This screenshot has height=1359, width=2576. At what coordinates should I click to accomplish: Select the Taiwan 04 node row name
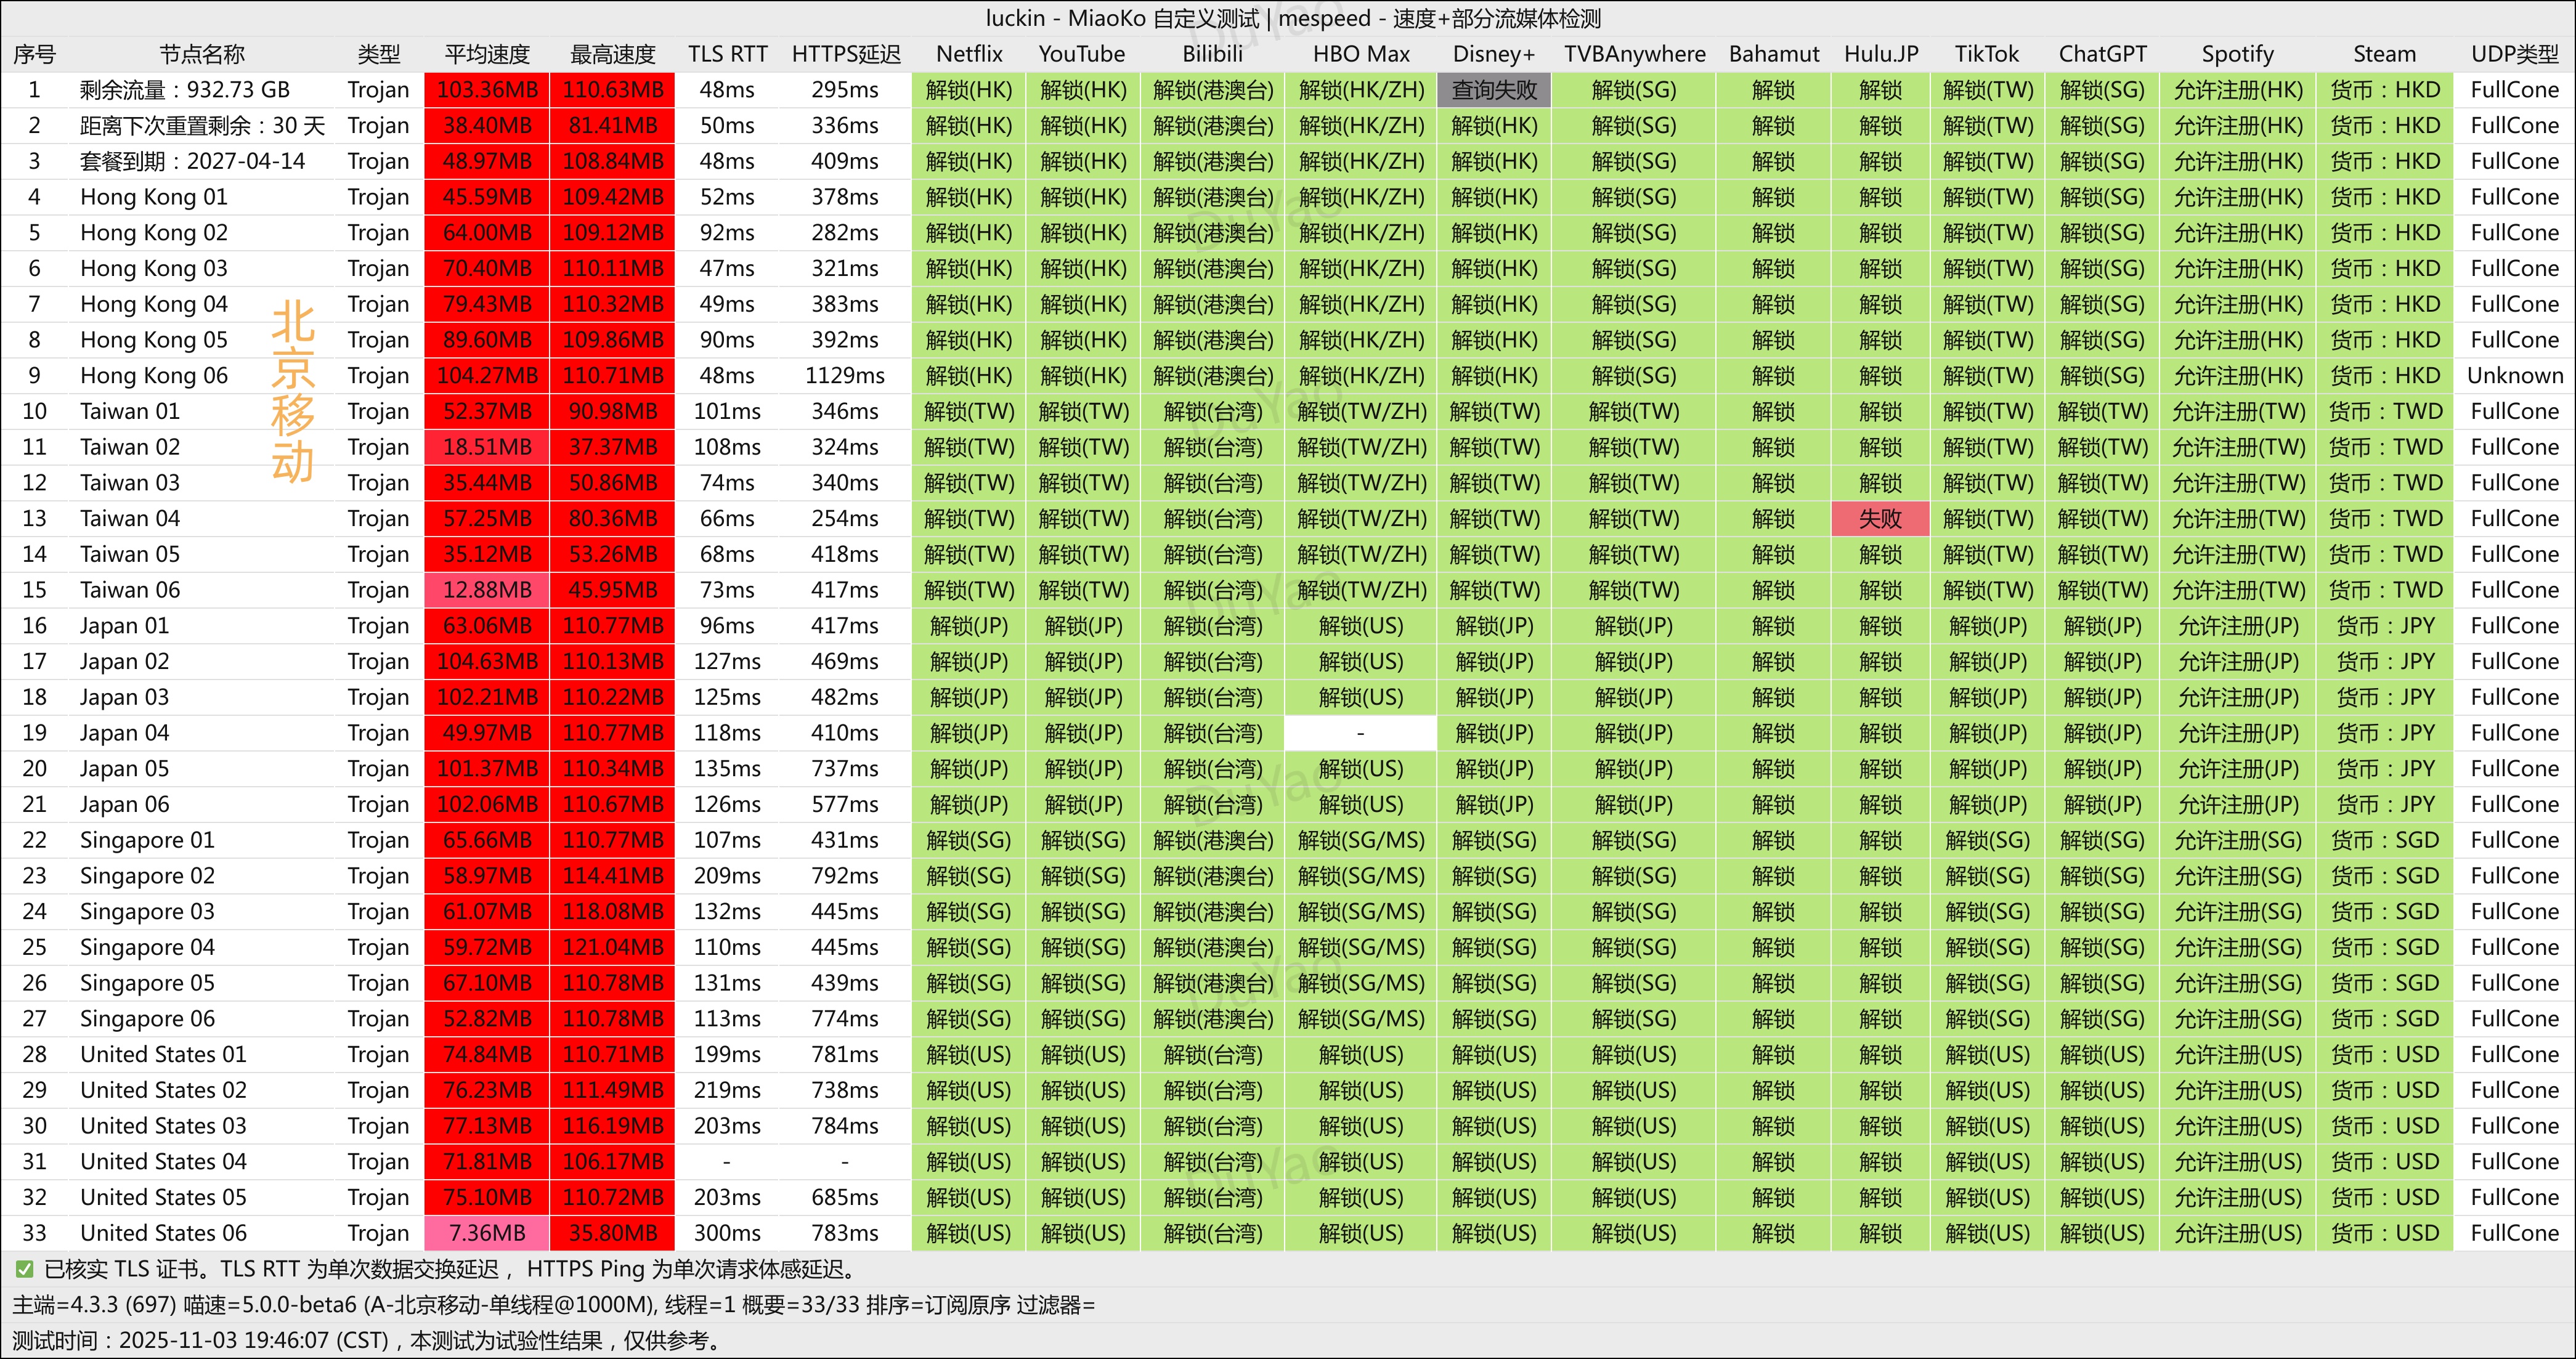click(130, 518)
